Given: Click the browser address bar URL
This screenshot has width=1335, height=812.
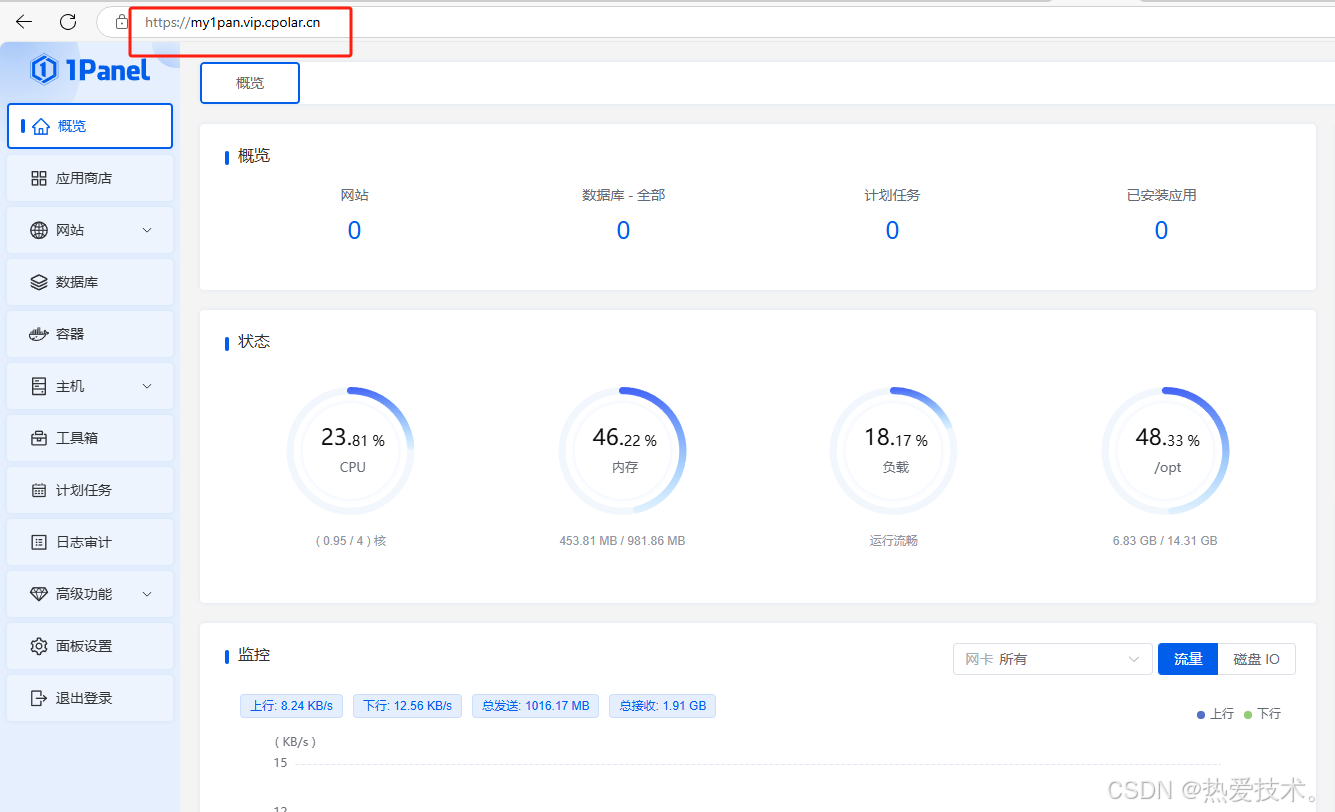Looking at the screenshot, I should point(233,22).
